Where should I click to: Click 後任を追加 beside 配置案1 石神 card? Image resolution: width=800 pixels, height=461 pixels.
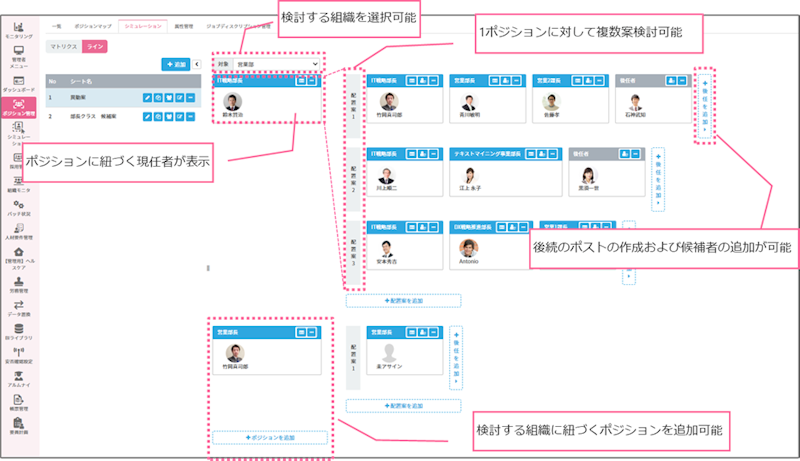tap(705, 106)
